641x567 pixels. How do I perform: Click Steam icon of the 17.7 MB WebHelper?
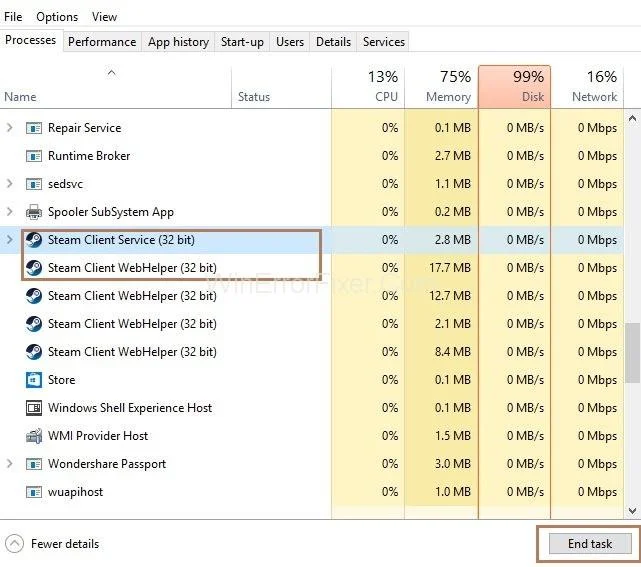[34, 268]
